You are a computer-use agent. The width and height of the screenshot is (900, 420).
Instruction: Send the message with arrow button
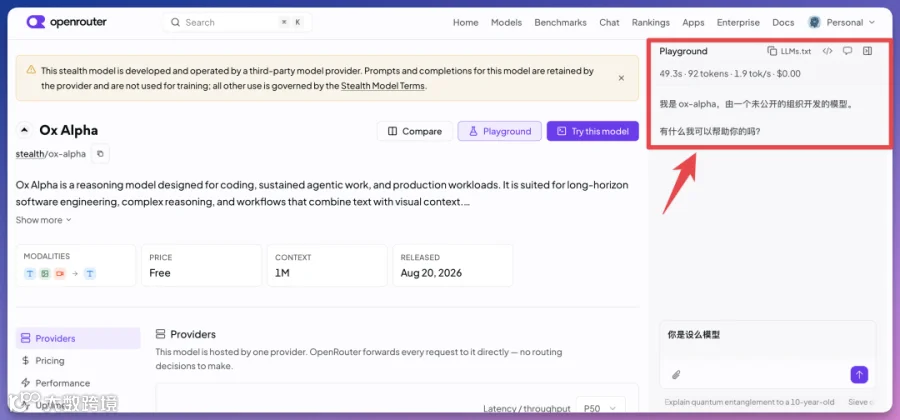pos(859,375)
